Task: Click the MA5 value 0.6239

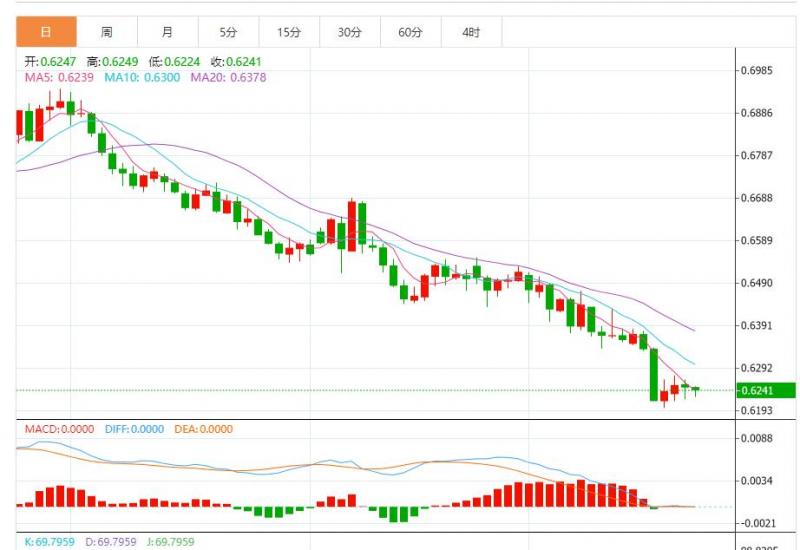Action: pos(76,78)
